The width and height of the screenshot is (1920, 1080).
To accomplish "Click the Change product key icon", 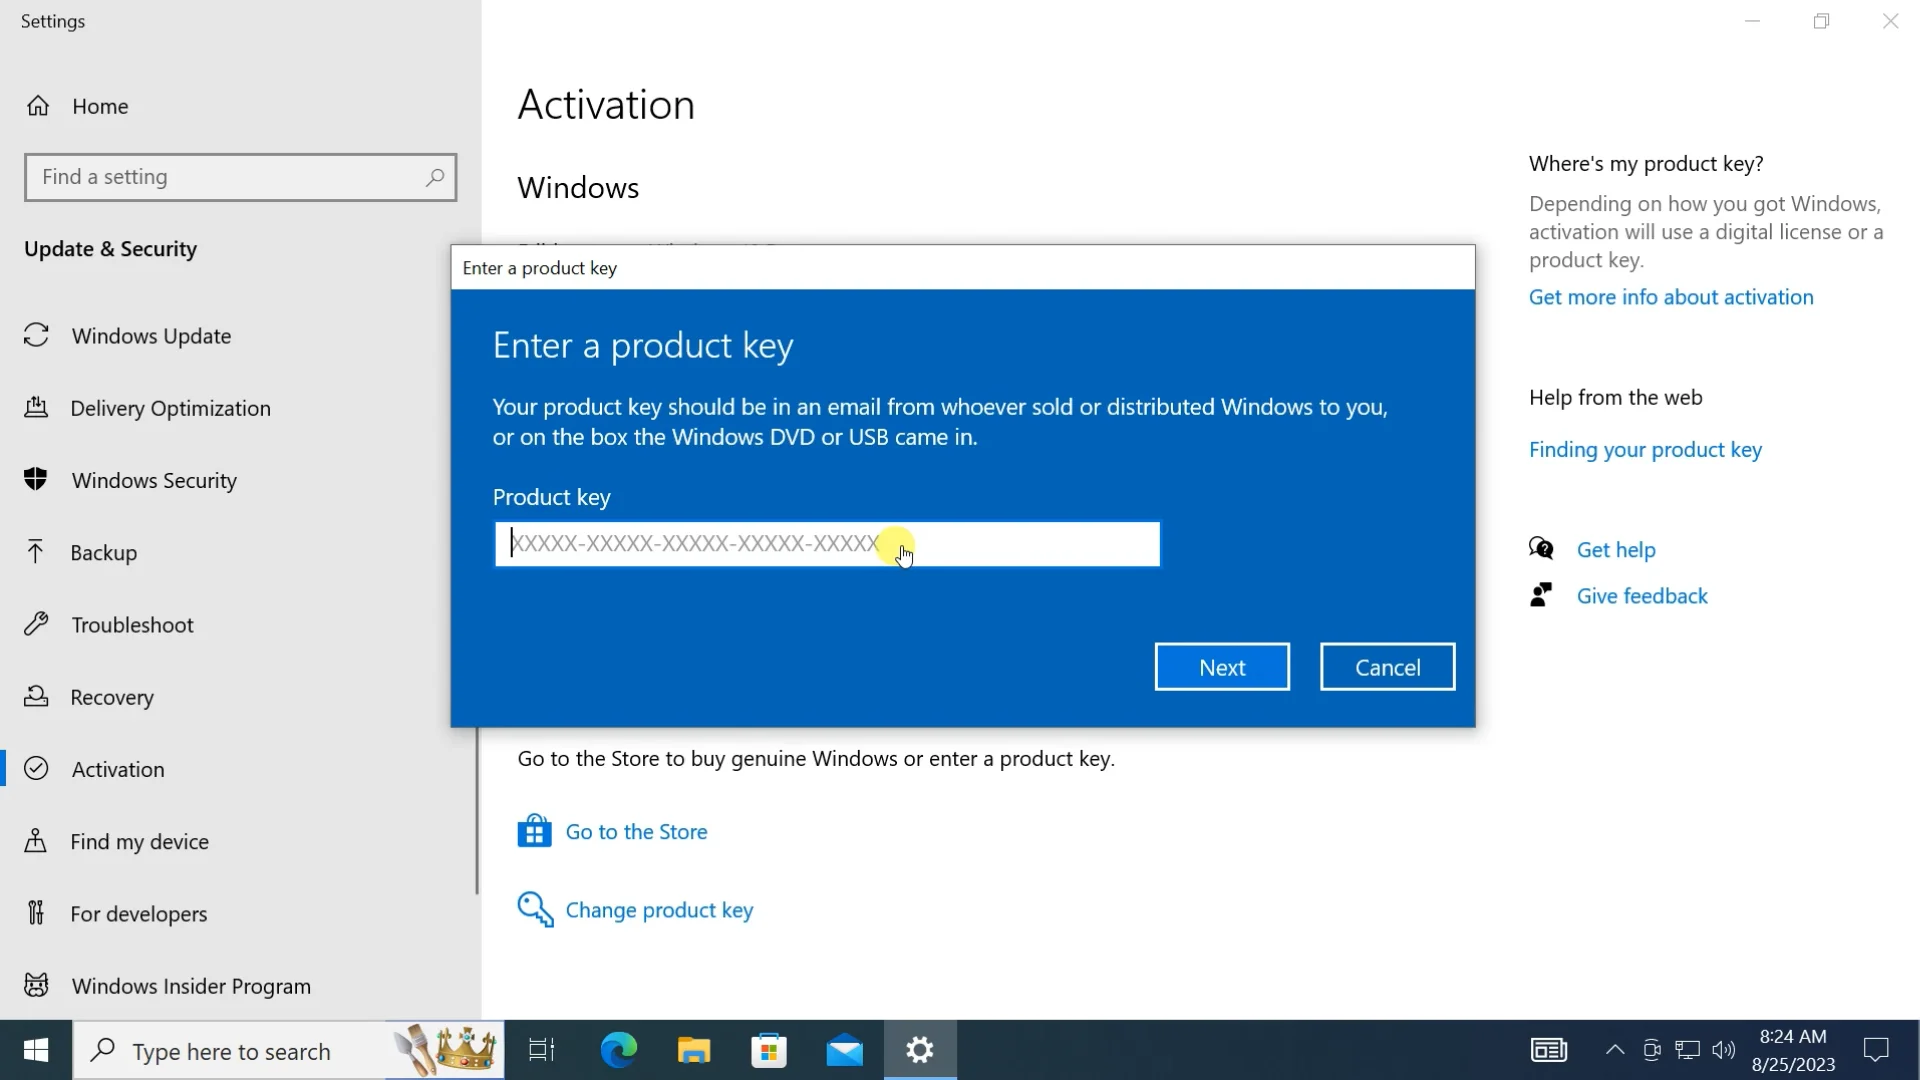I will pyautogui.click(x=535, y=910).
